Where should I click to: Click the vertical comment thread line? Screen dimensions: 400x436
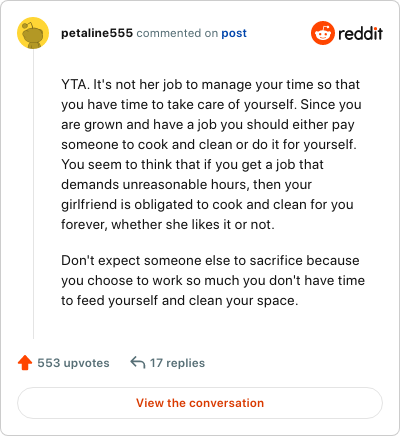click(33, 194)
